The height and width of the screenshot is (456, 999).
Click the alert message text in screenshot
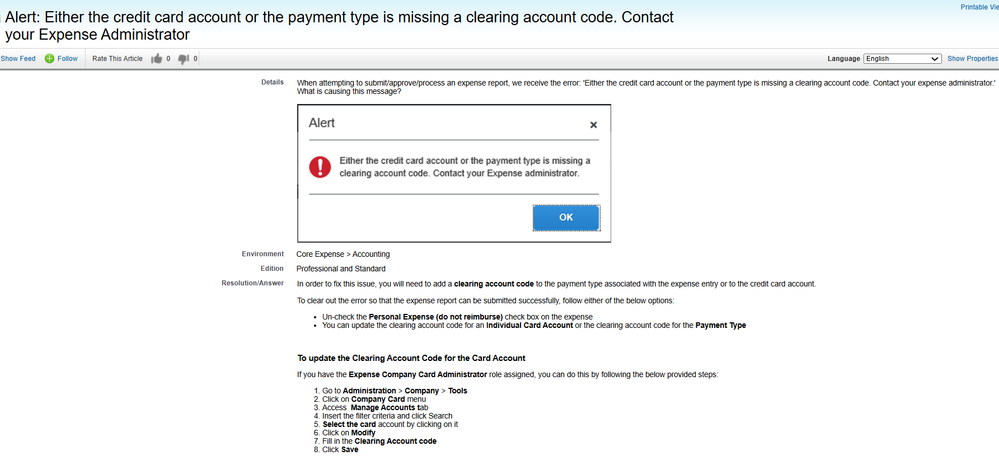(x=464, y=166)
